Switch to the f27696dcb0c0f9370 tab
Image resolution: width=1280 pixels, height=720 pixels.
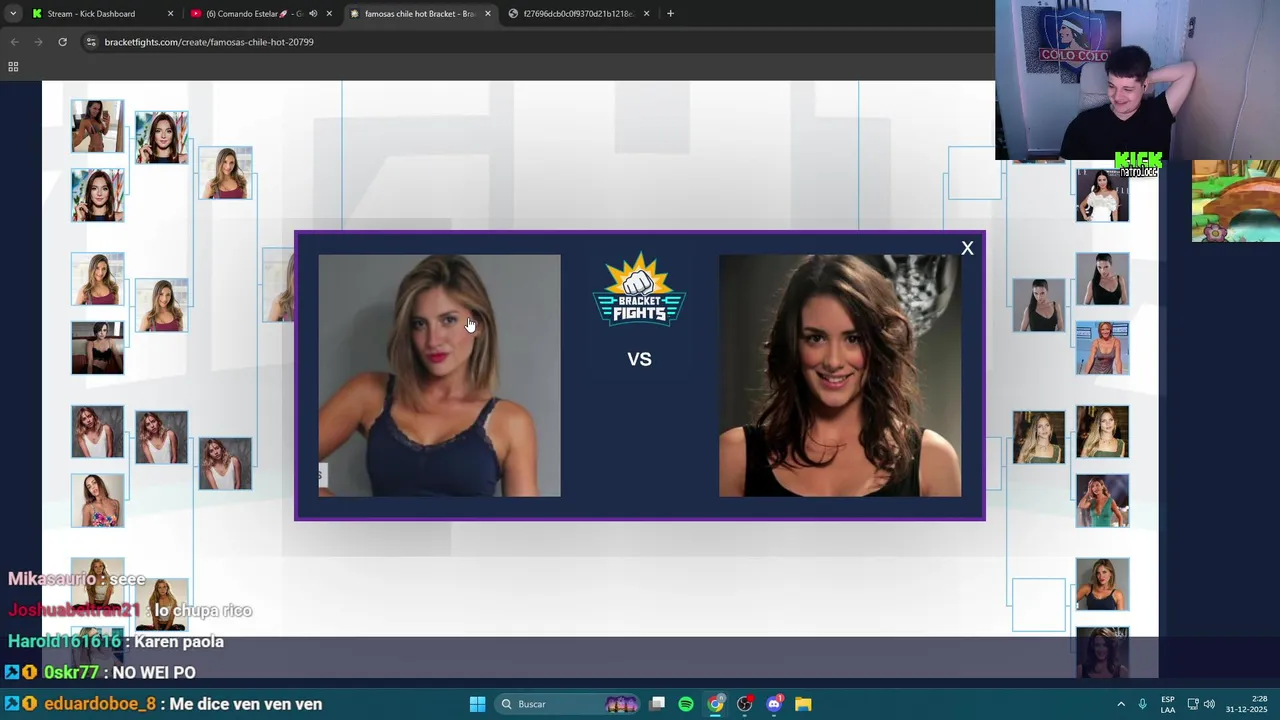pyautogui.click(x=578, y=14)
